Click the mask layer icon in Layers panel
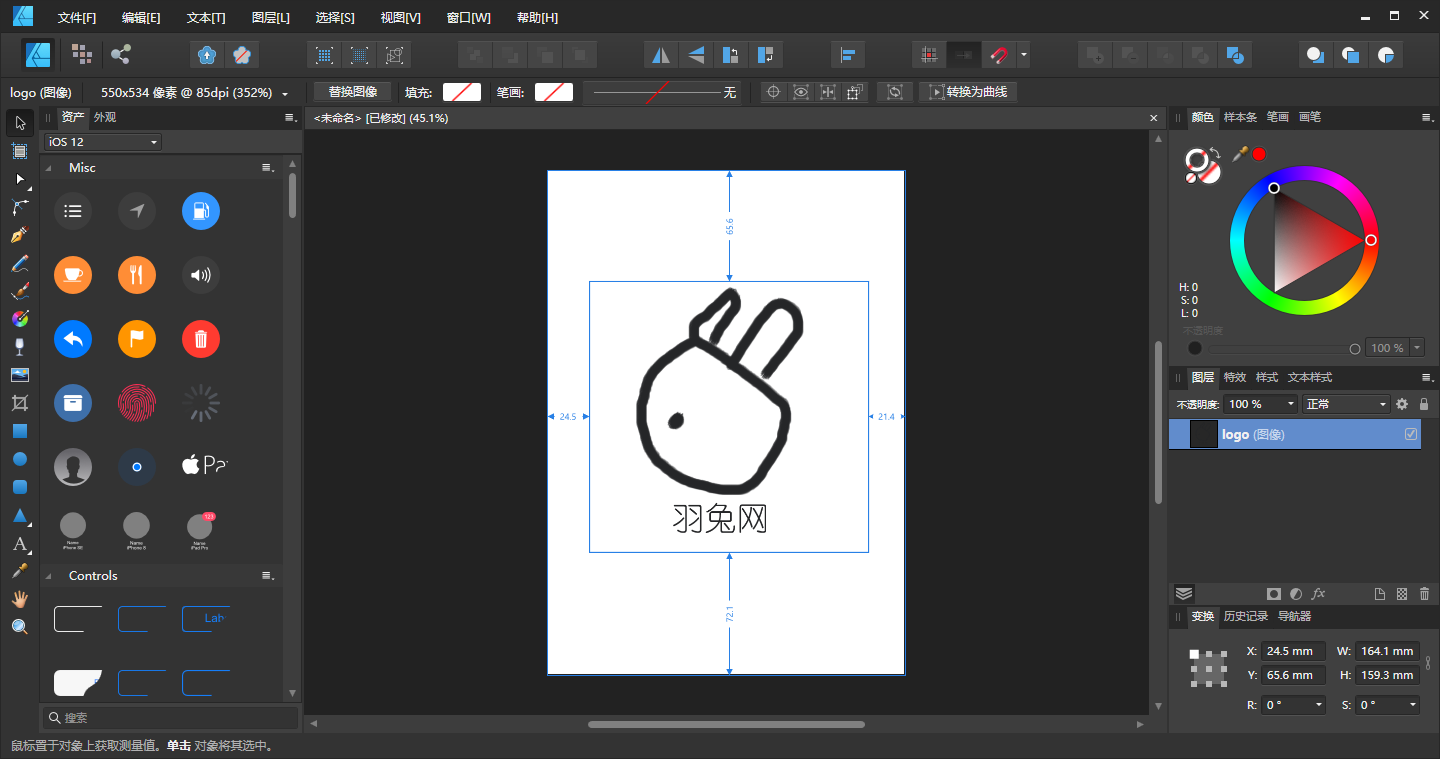Image resolution: width=1440 pixels, height=759 pixels. [1273, 594]
